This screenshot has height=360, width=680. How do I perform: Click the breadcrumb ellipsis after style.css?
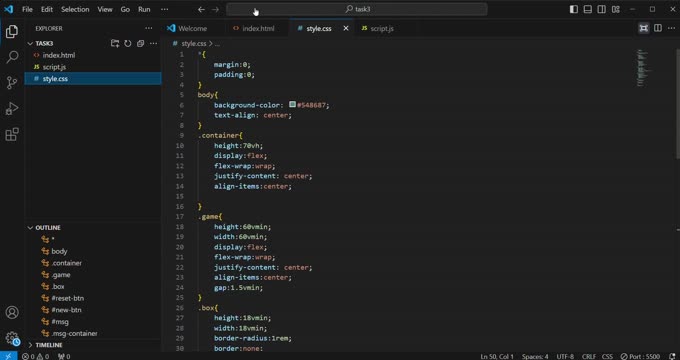pos(217,43)
